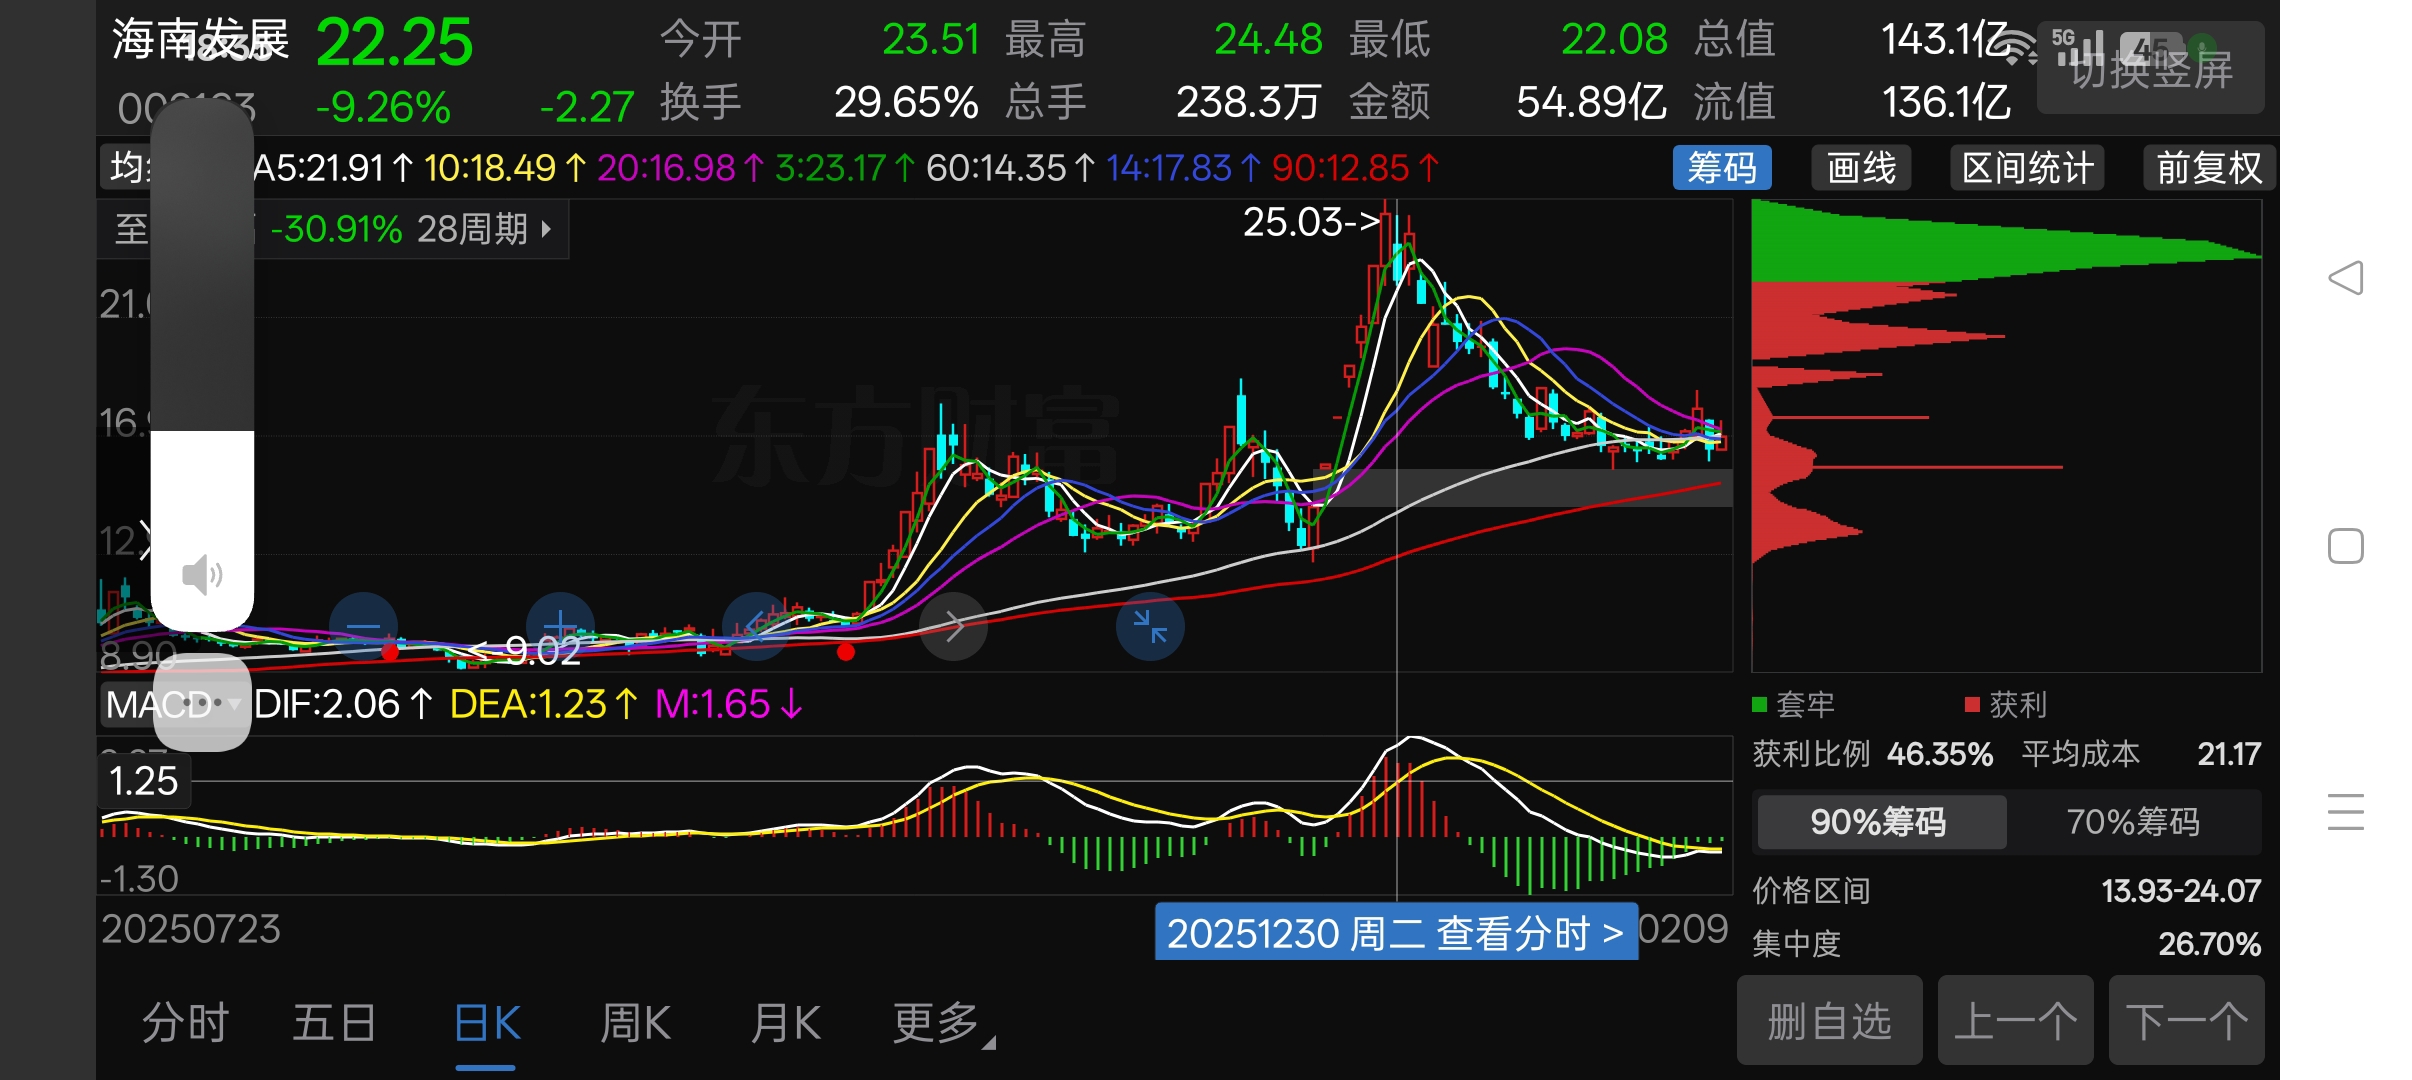This screenshot has width=2412, height=1080.
Task: Tap the speaker mute icon
Action: (x=202, y=575)
